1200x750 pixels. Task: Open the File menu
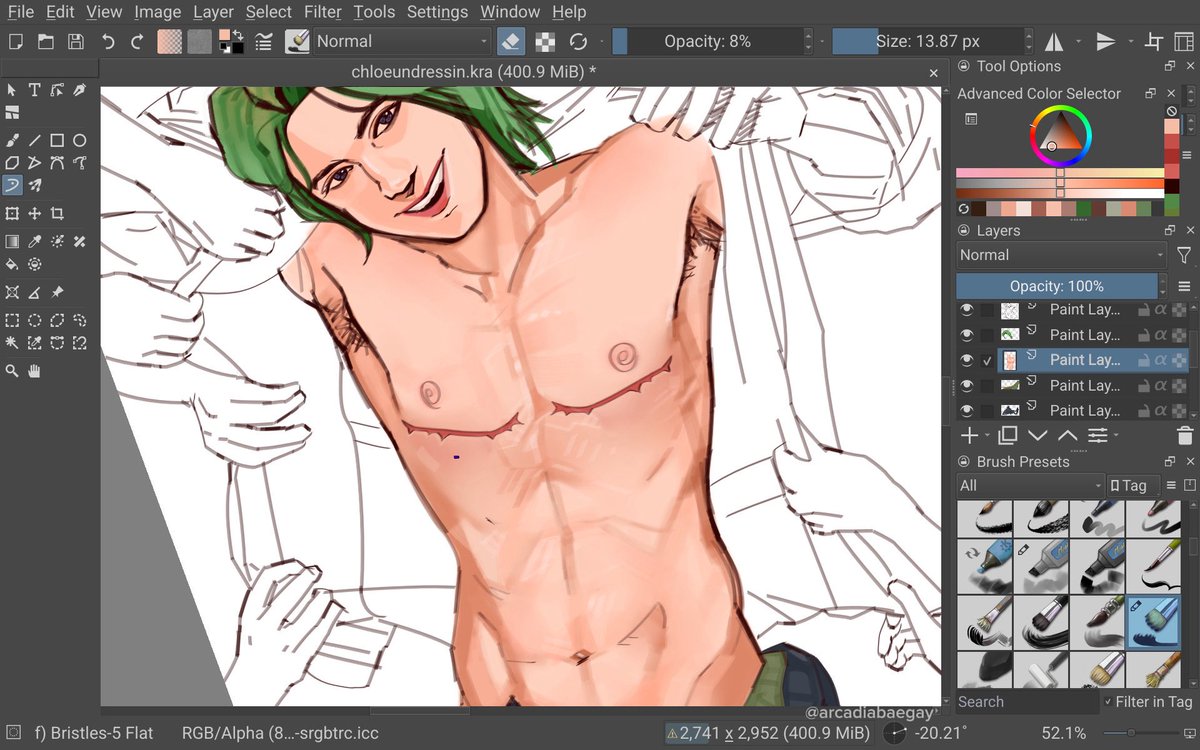tap(20, 12)
